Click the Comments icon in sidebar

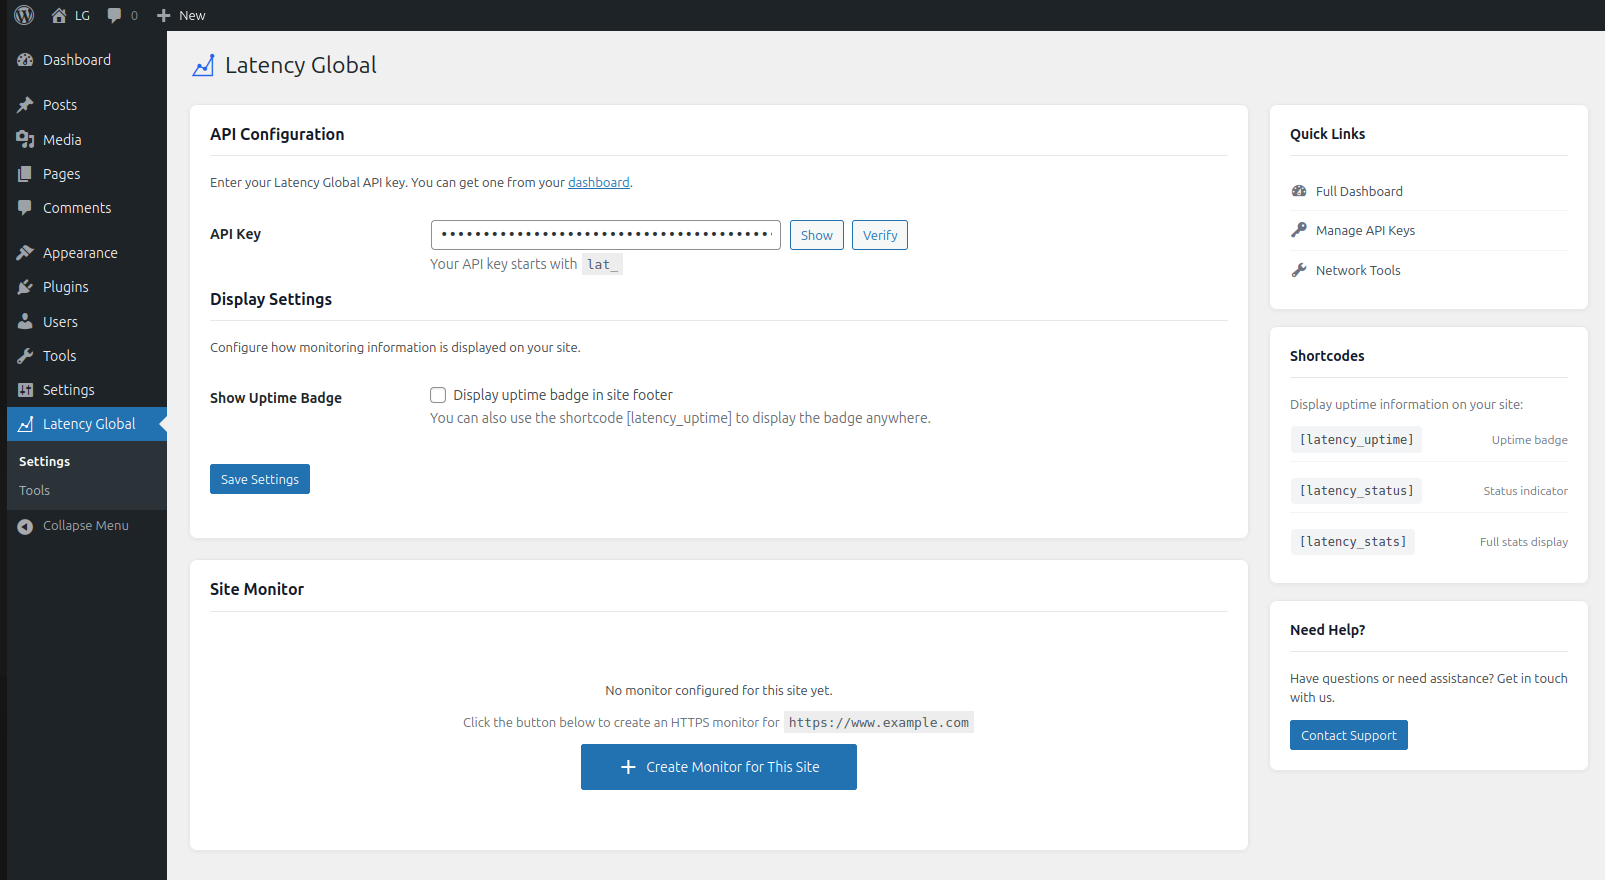[x=25, y=208]
